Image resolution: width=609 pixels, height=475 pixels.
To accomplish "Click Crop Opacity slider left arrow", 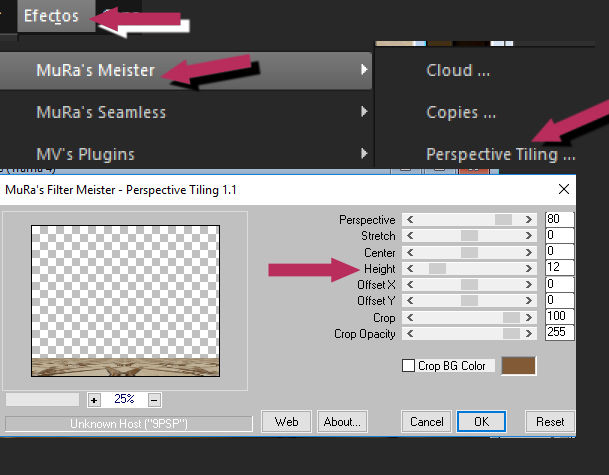I will tap(410, 334).
